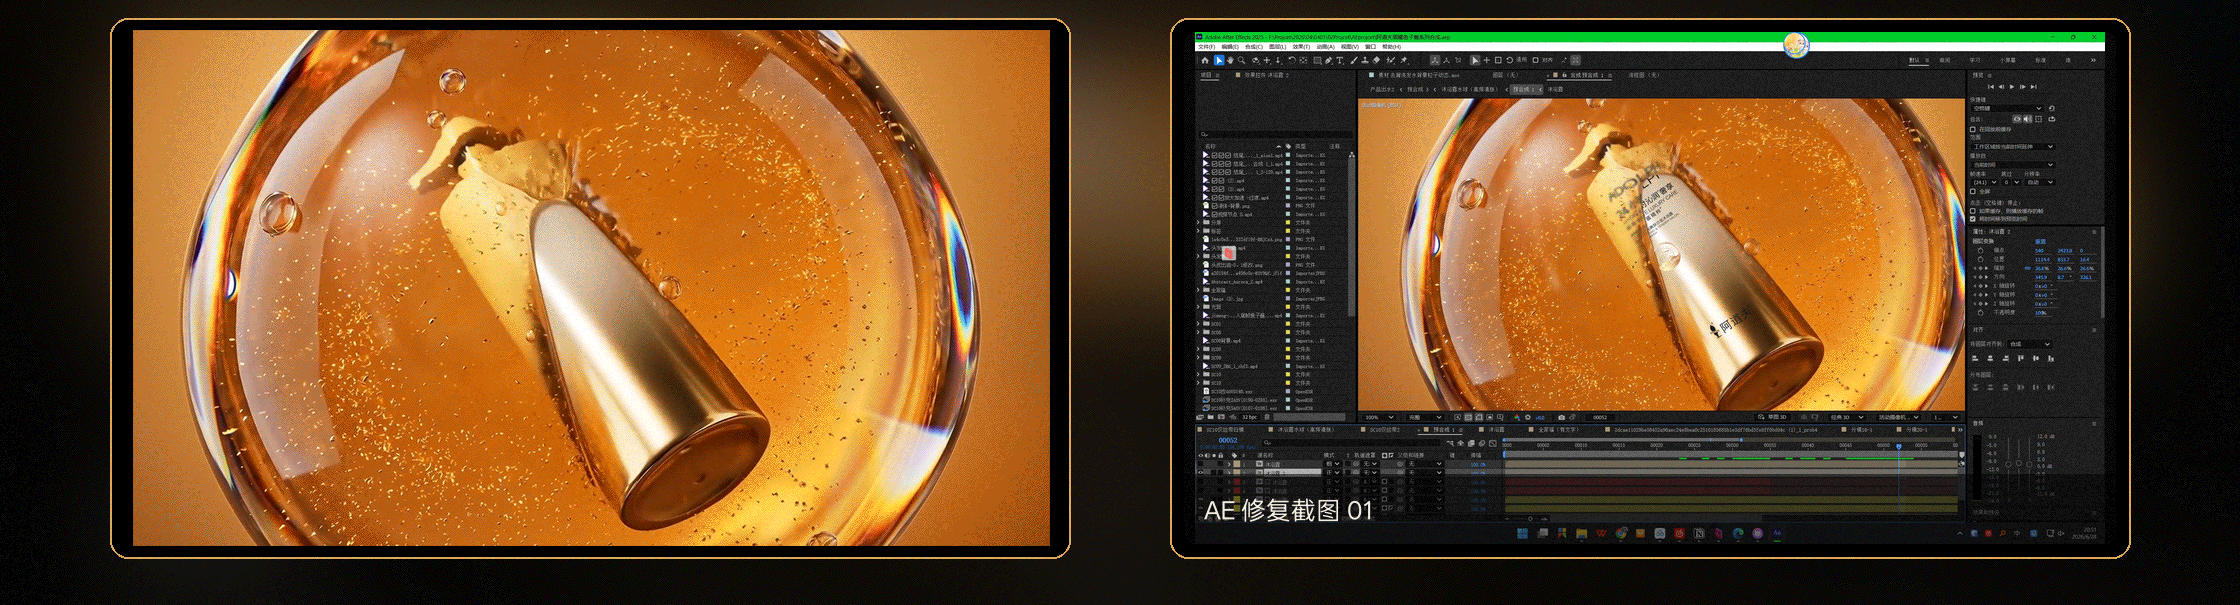Viewport: 2240px width, 605px height.
Task: Click the Play button in Preview panel
Action: pyautogui.click(x=2012, y=87)
